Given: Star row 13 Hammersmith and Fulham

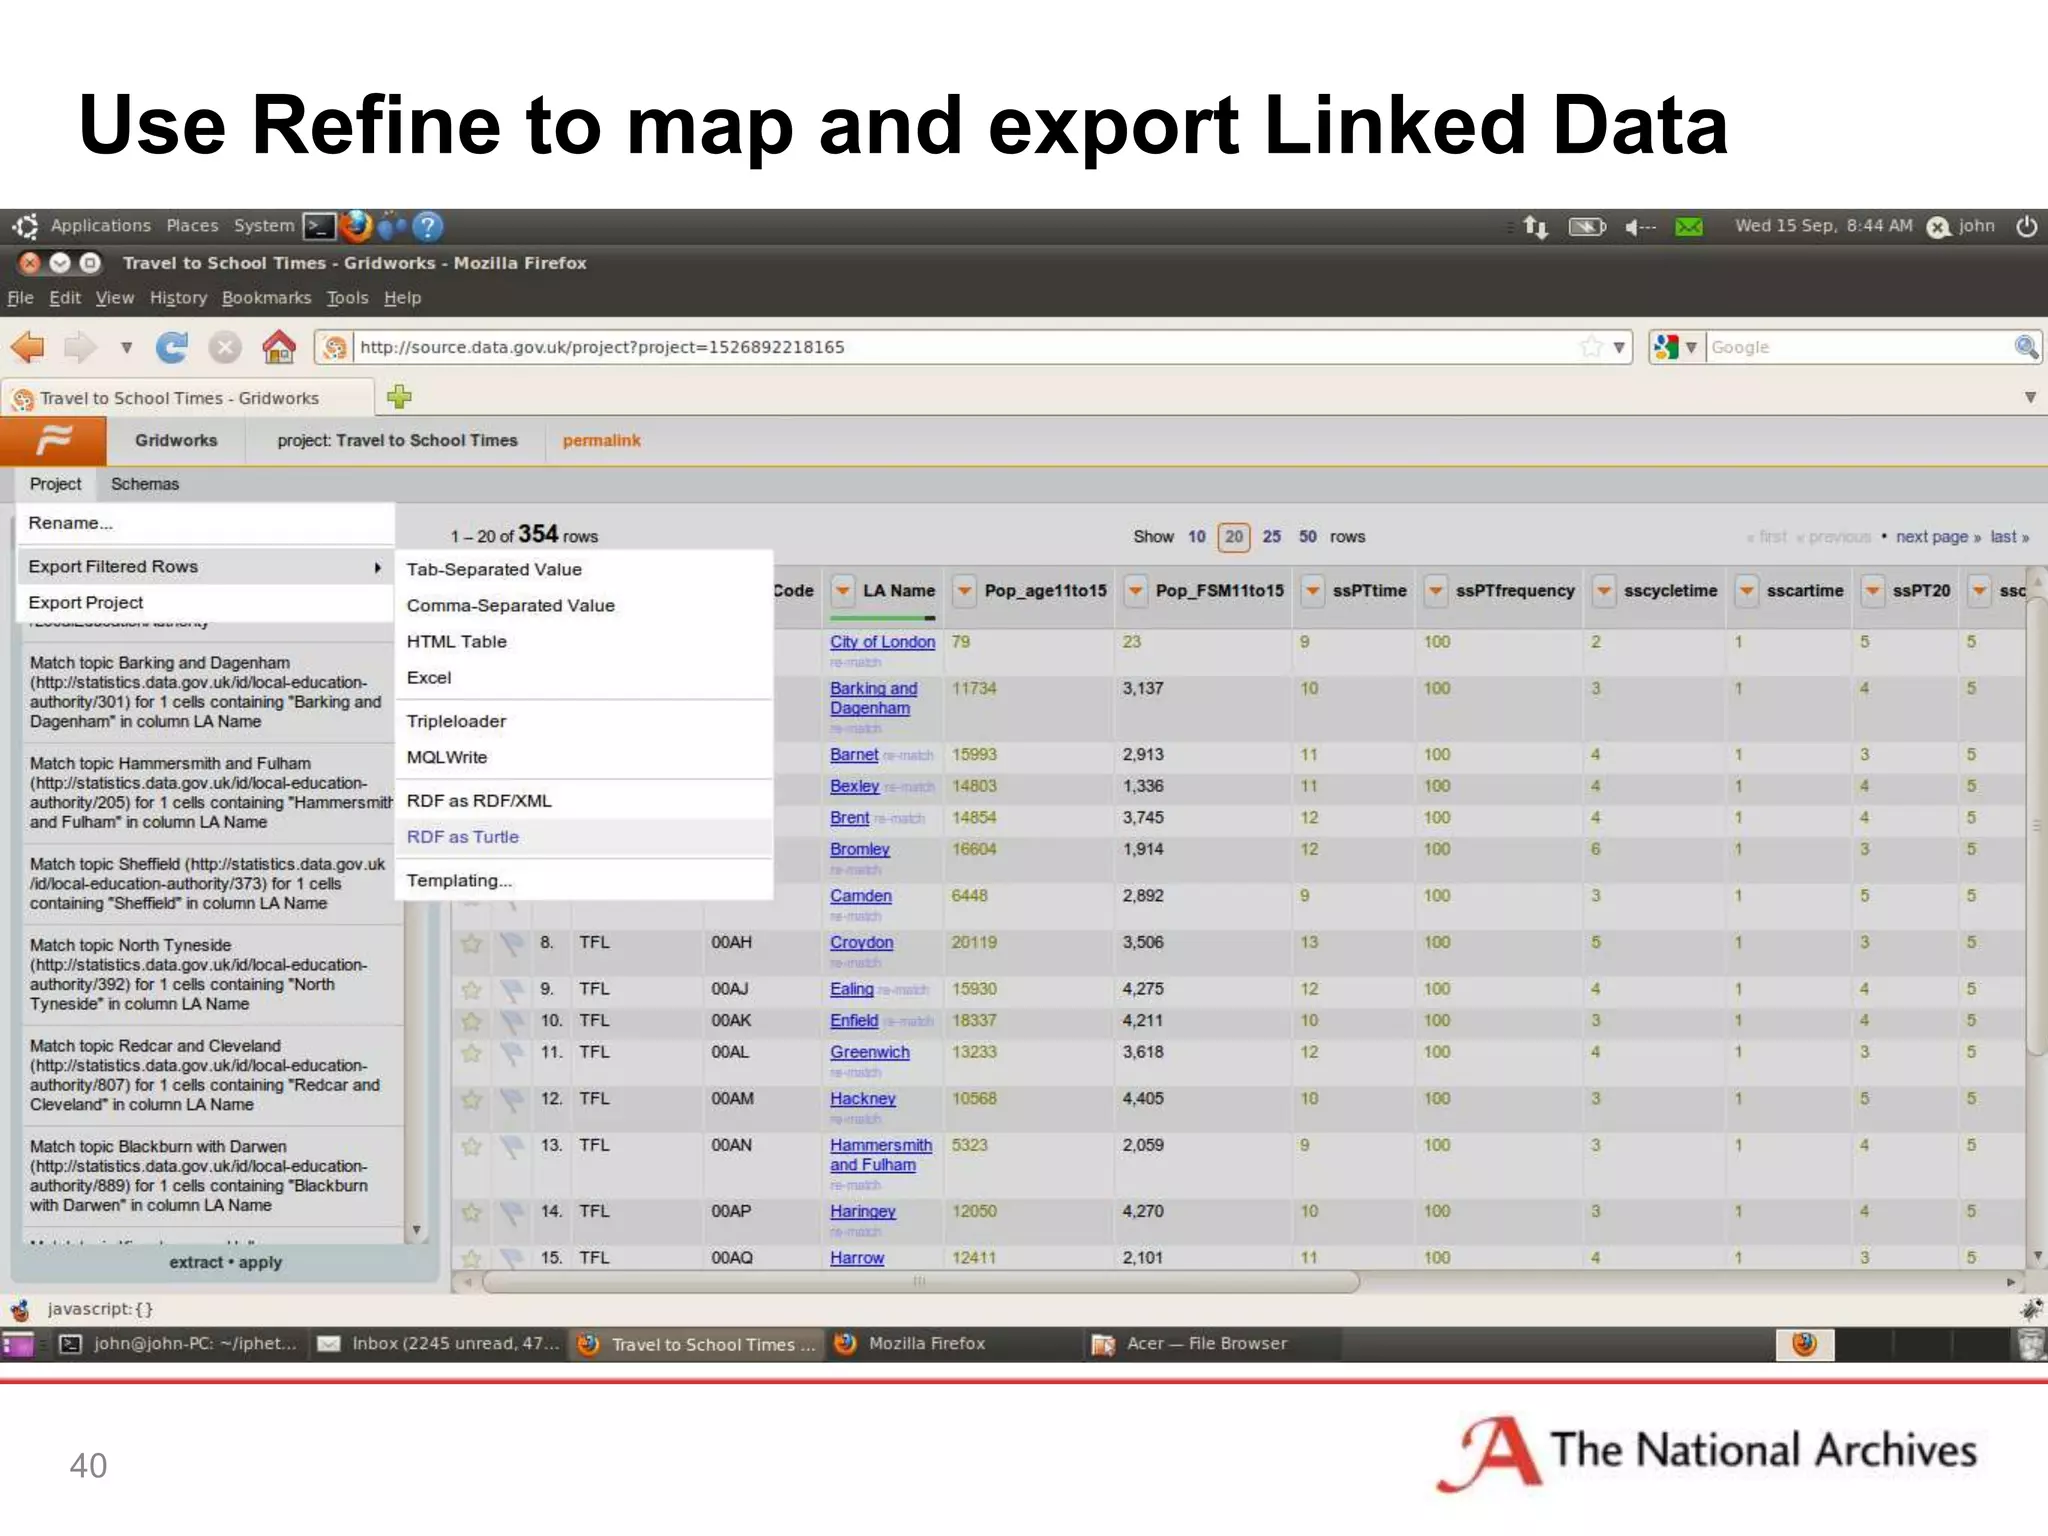Looking at the screenshot, I should [471, 1146].
